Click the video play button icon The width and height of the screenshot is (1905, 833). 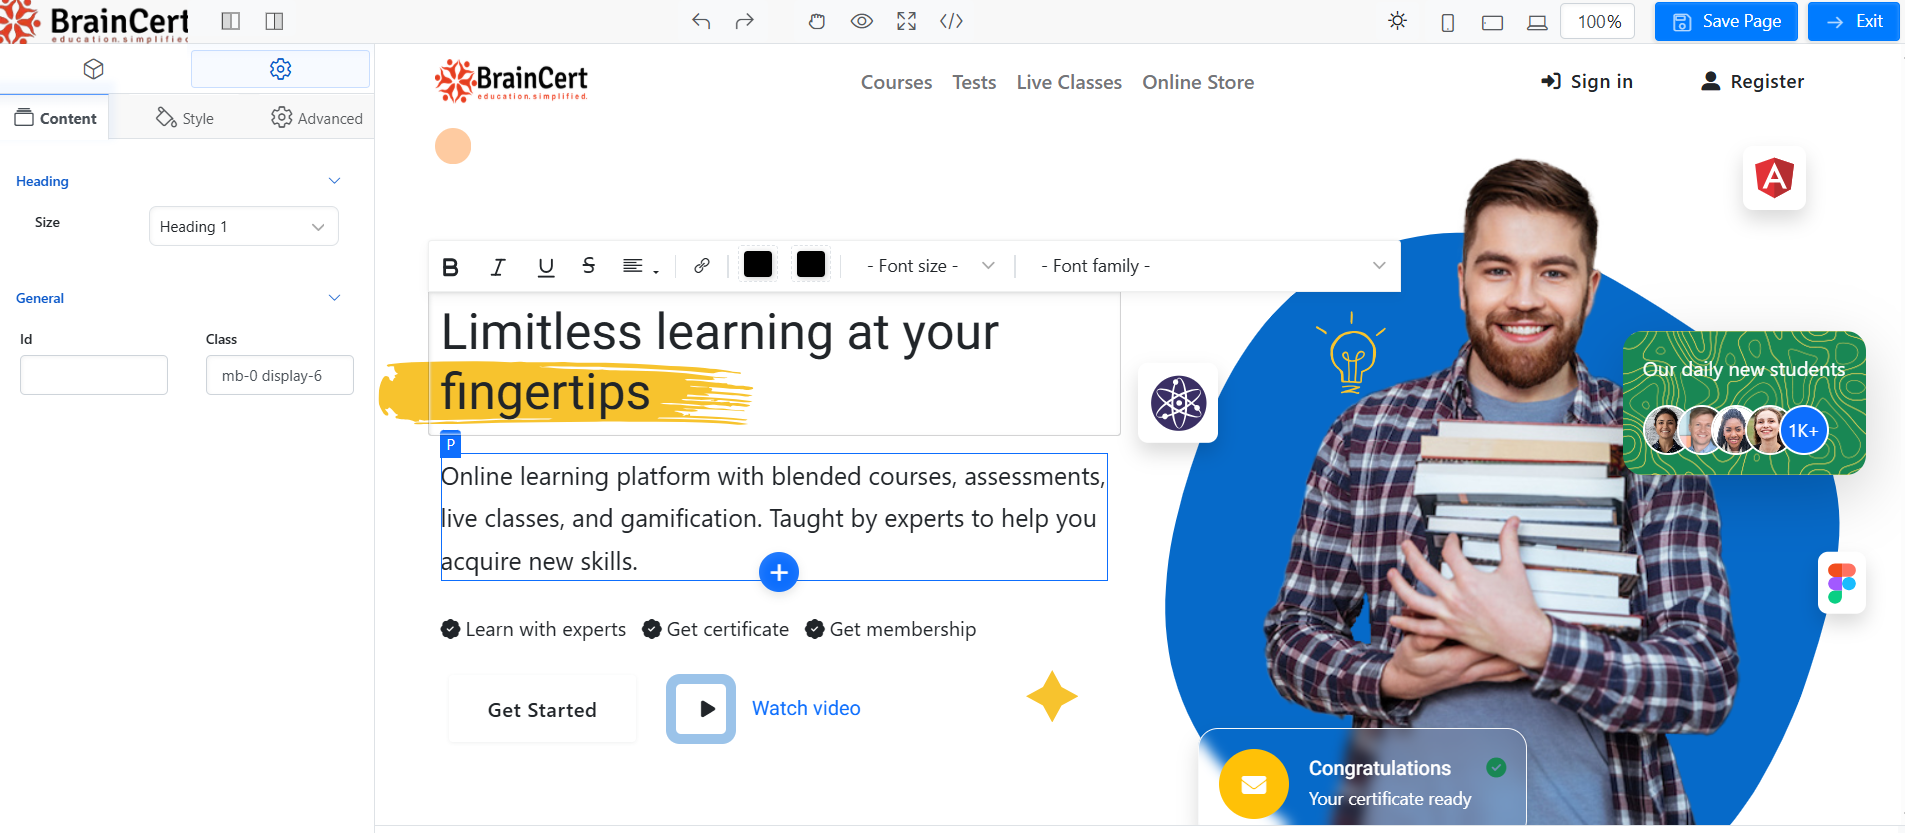[701, 709]
